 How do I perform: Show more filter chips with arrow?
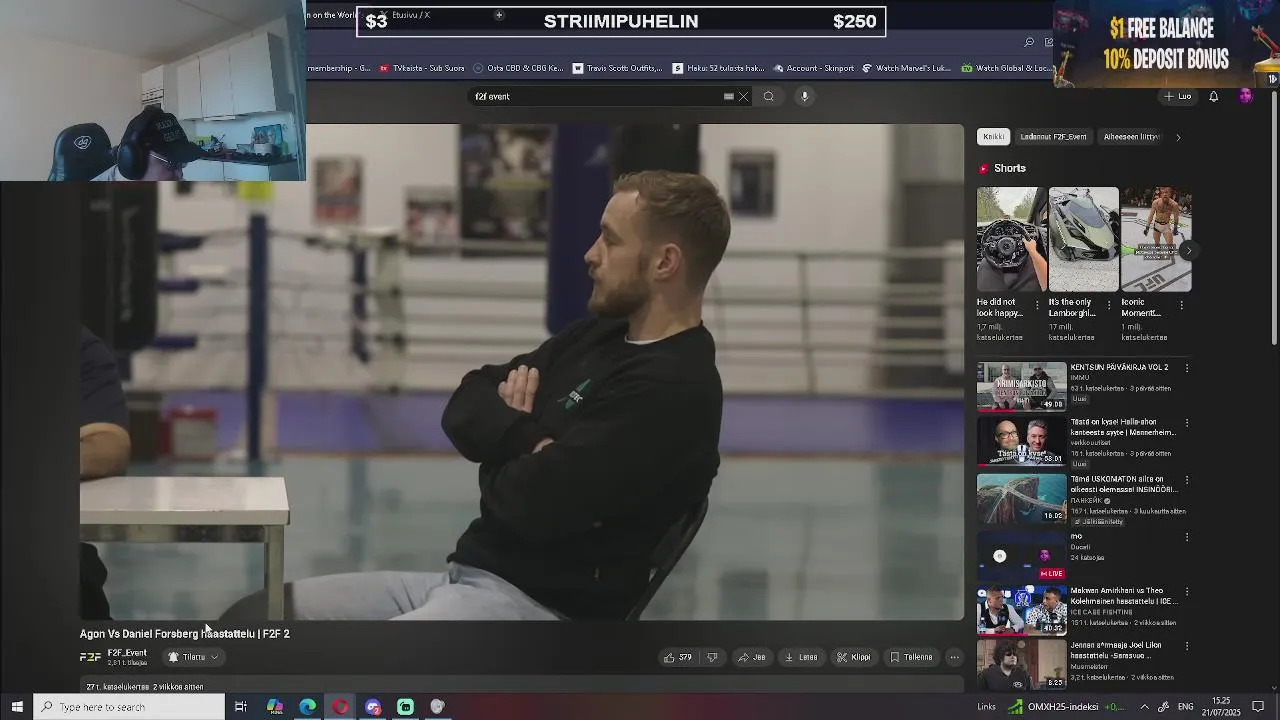tap(1178, 137)
